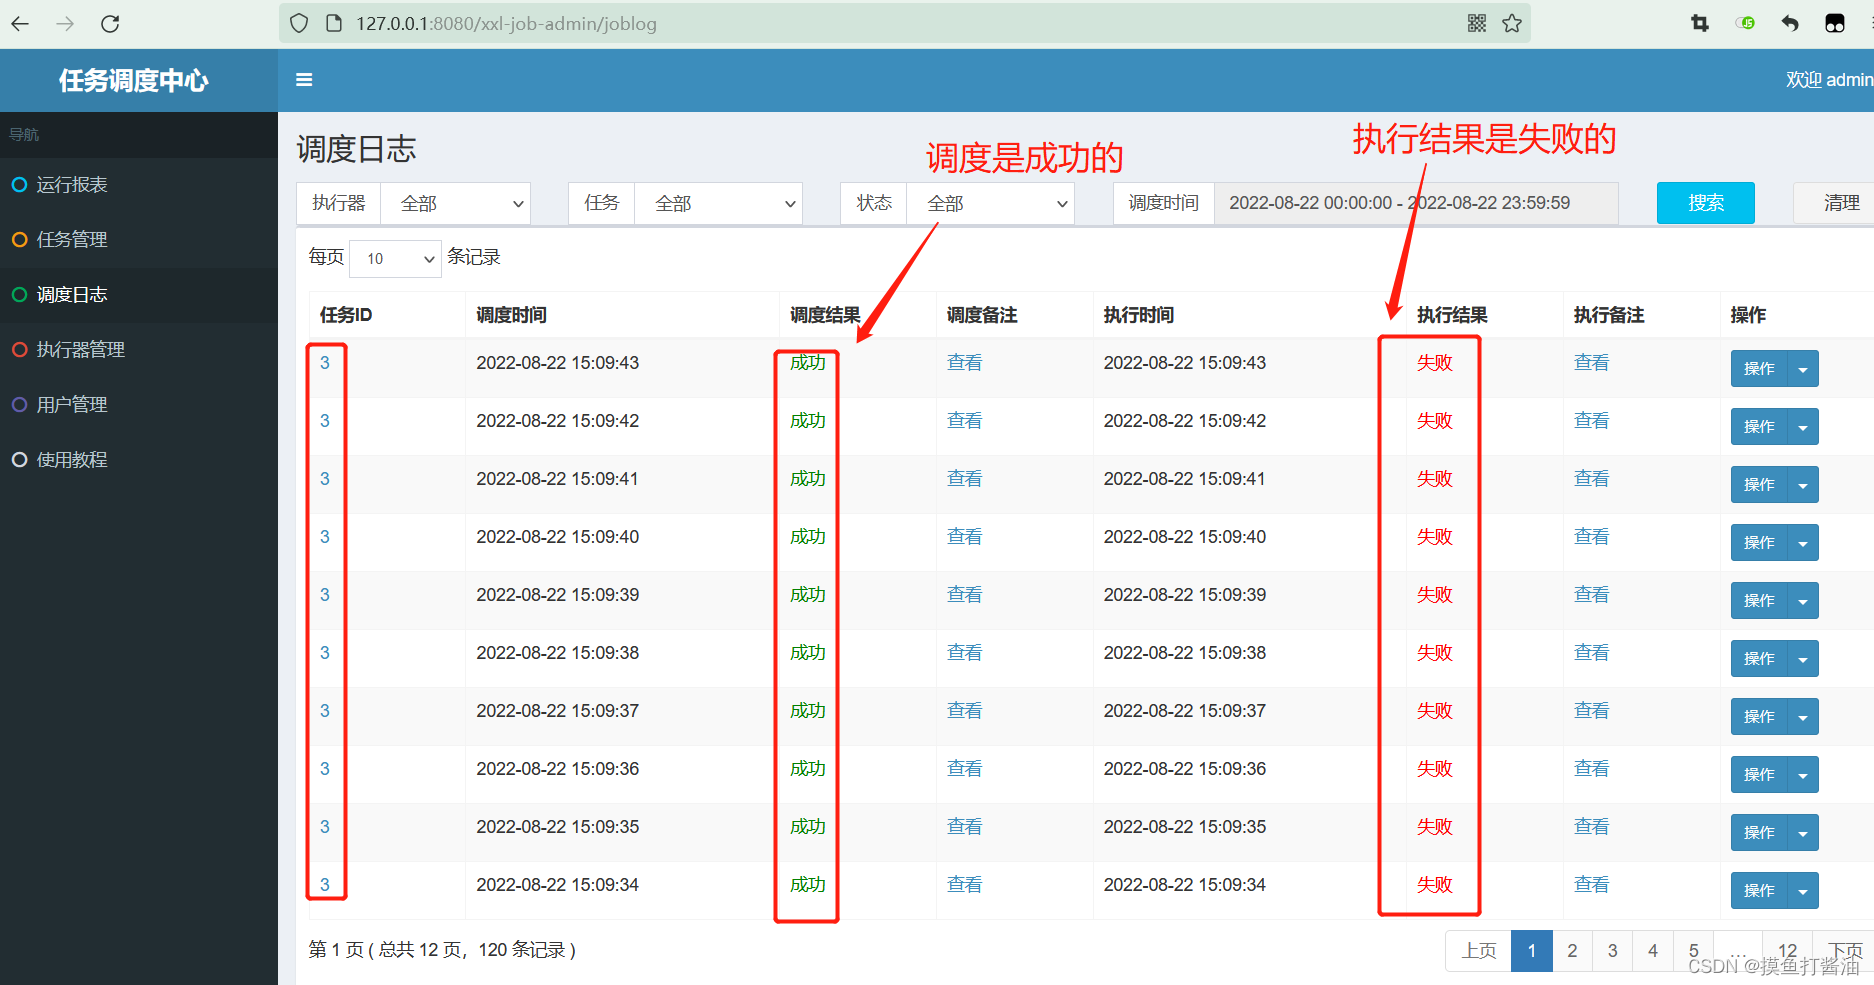Click the green circle icon next to 调度日志

19,295
